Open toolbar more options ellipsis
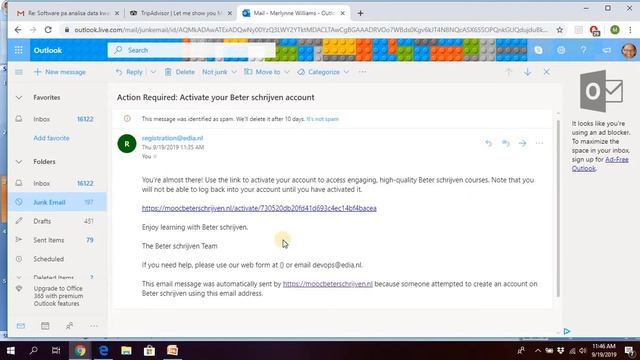The height and width of the screenshot is (360, 640). click(362, 72)
